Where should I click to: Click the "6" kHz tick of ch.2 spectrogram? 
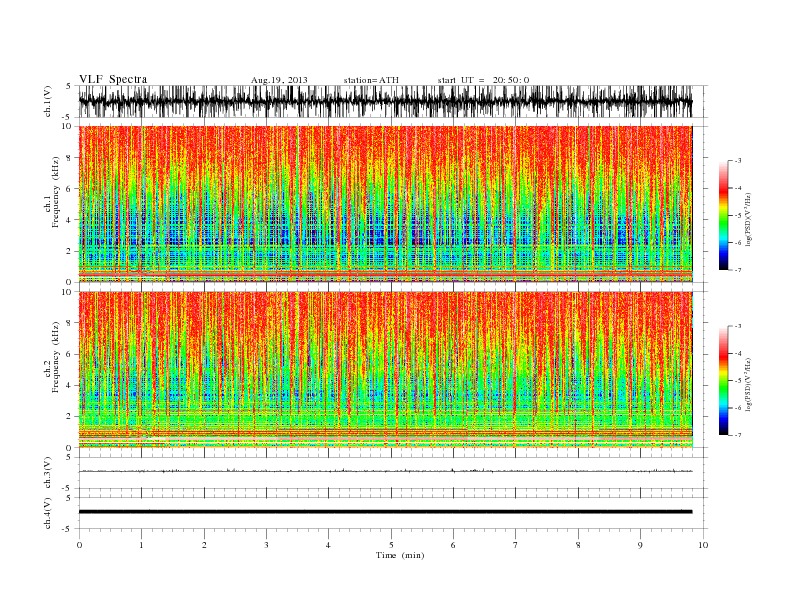click(69, 354)
